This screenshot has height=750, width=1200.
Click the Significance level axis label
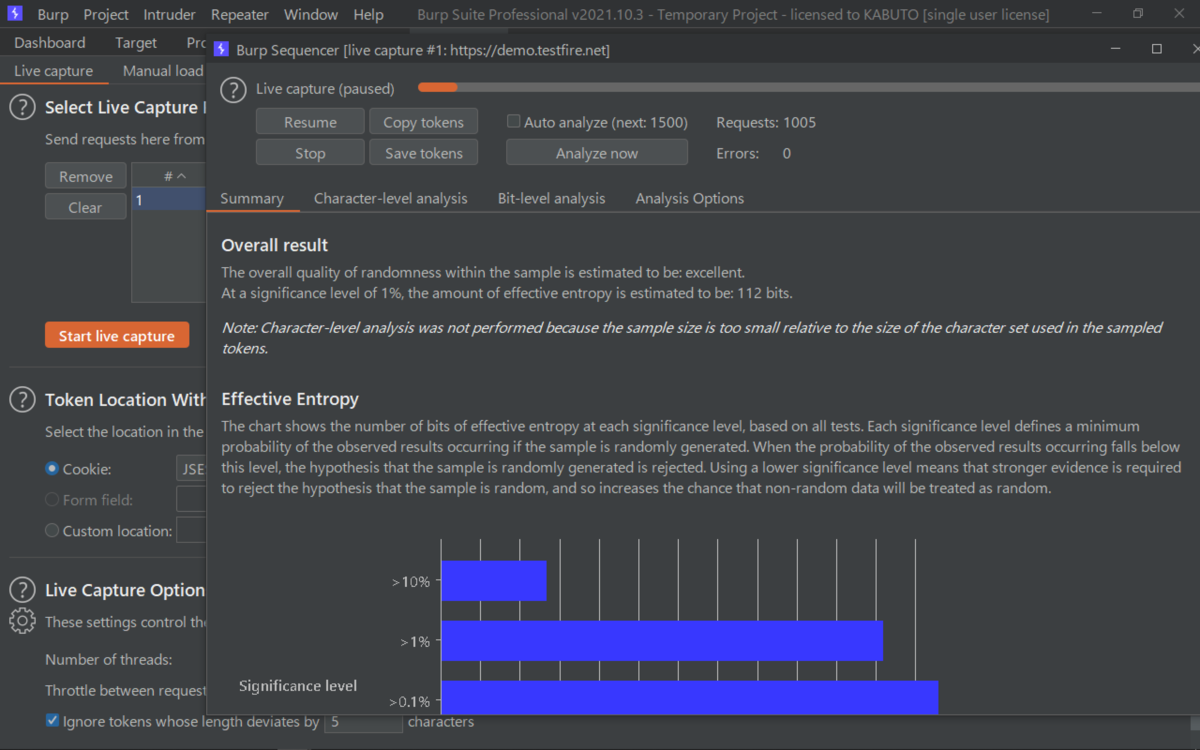point(298,686)
